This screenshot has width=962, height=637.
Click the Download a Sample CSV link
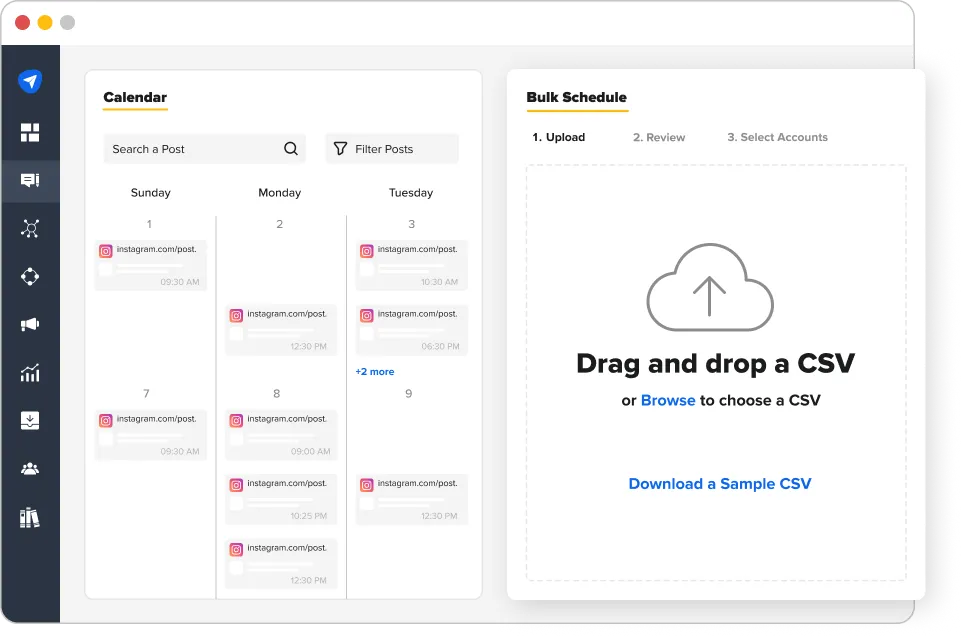point(720,484)
